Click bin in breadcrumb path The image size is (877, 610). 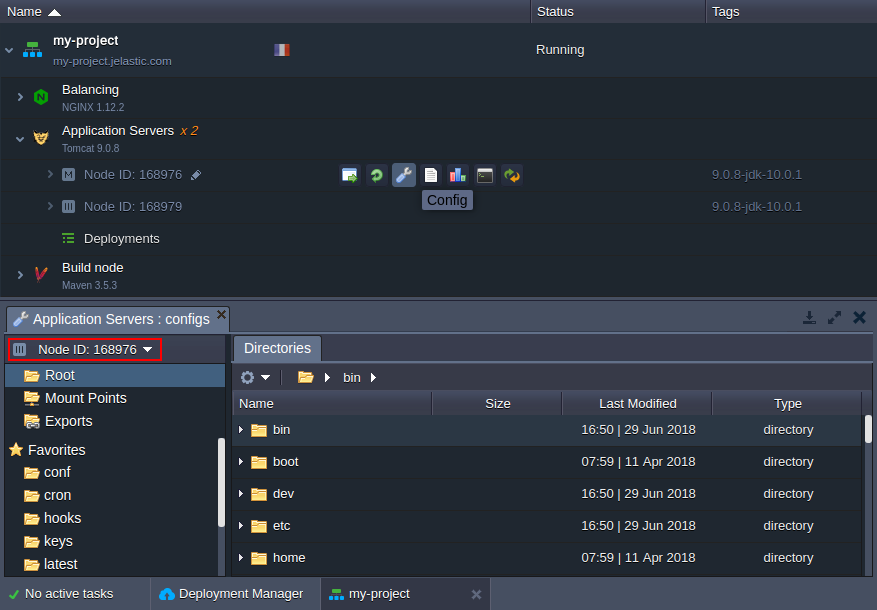coord(352,377)
